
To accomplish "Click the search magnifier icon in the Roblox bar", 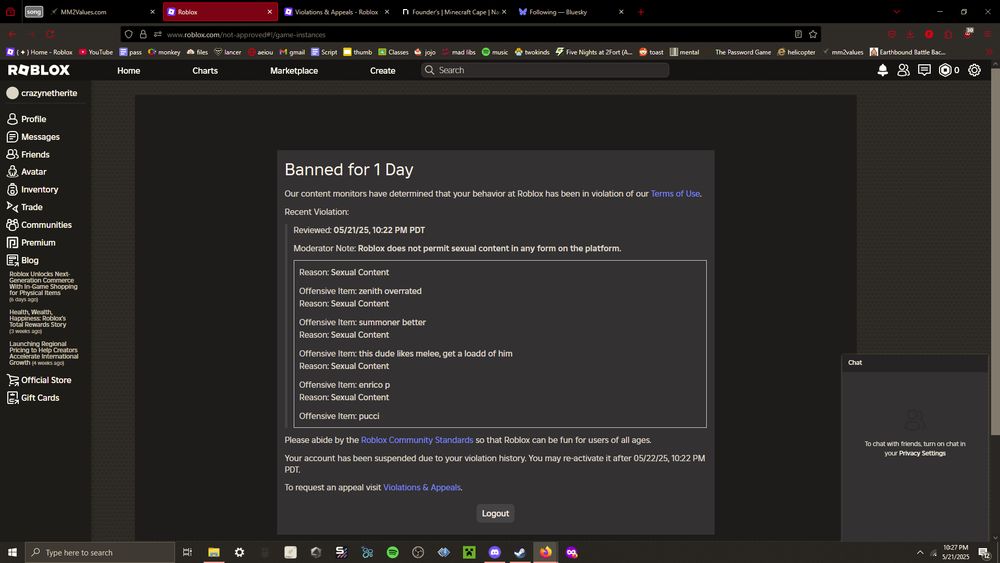I will 430,70.
